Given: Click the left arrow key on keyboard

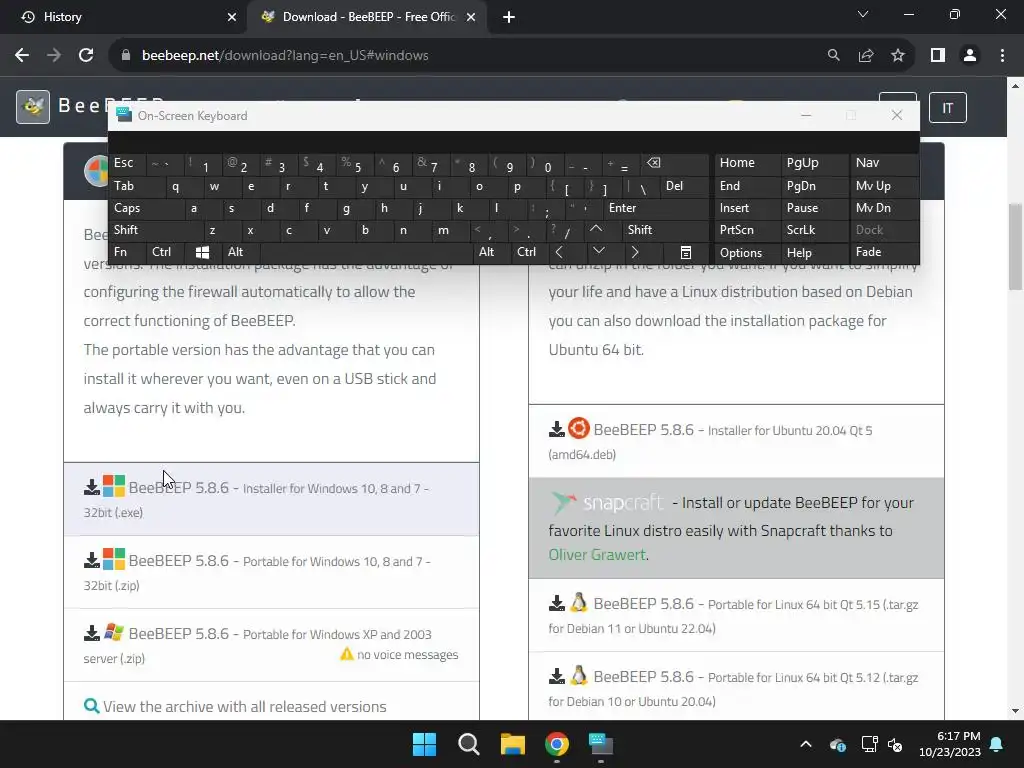Looking at the screenshot, I should coord(560,252).
